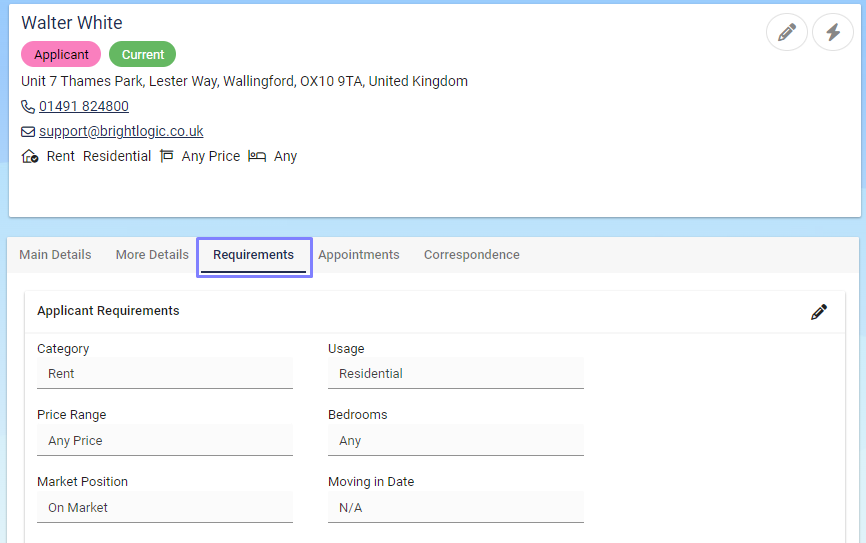
Task: Click the Category field showing Rent
Action: tap(165, 373)
